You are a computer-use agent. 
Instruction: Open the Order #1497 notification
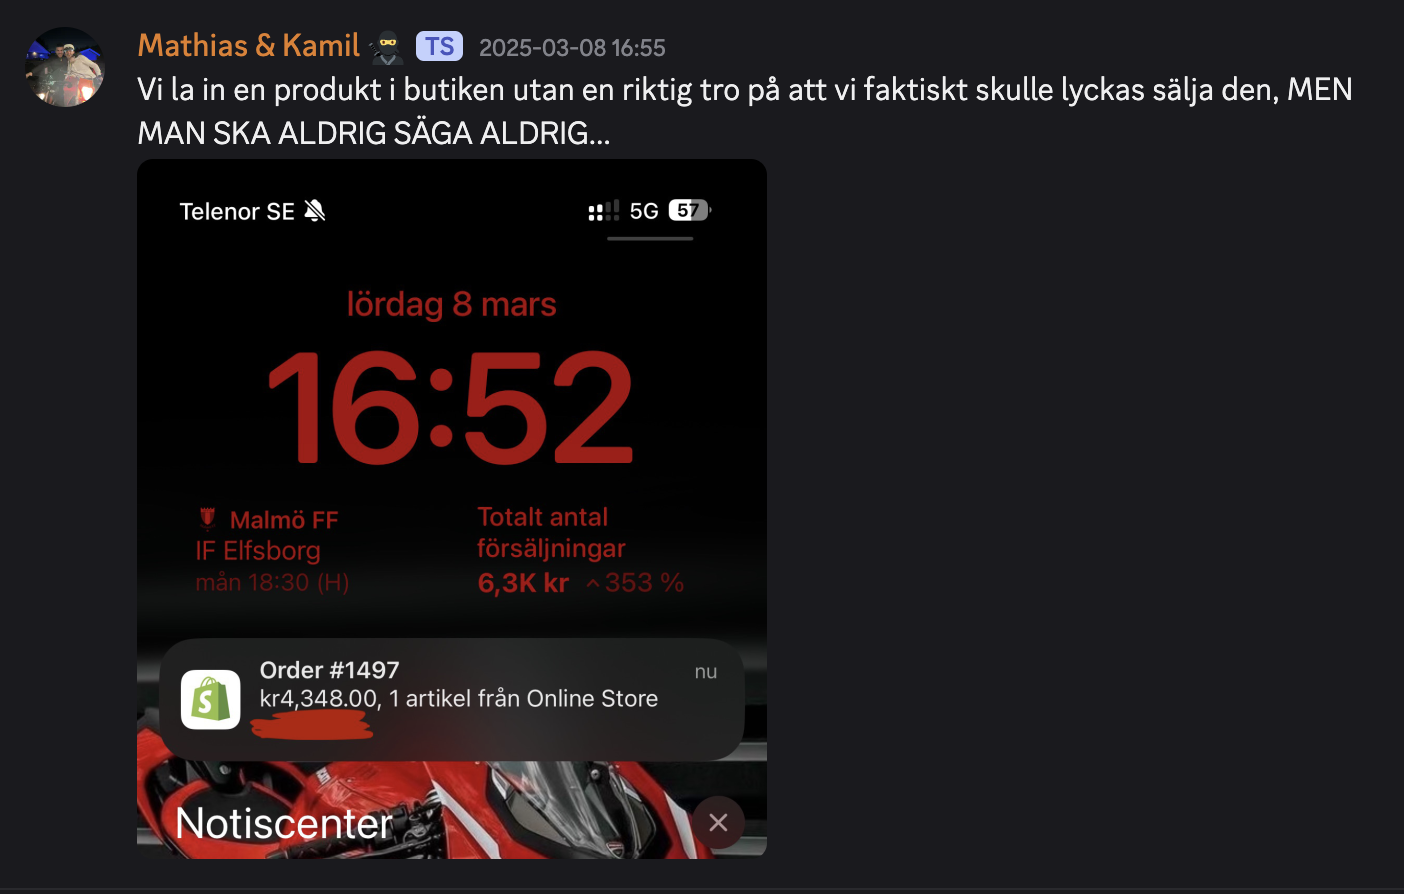pyautogui.click(x=452, y=699)
